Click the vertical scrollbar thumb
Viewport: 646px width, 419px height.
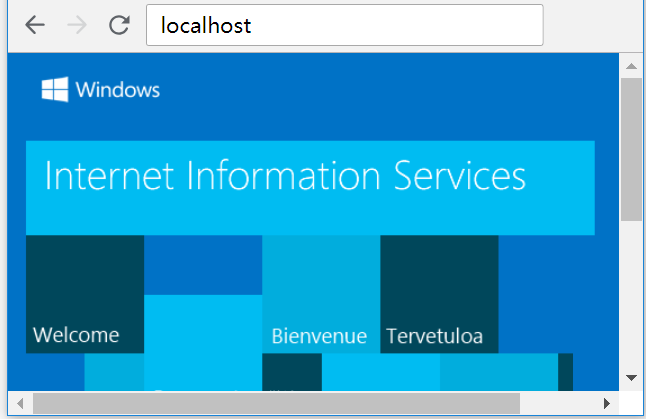coord(631,150)
